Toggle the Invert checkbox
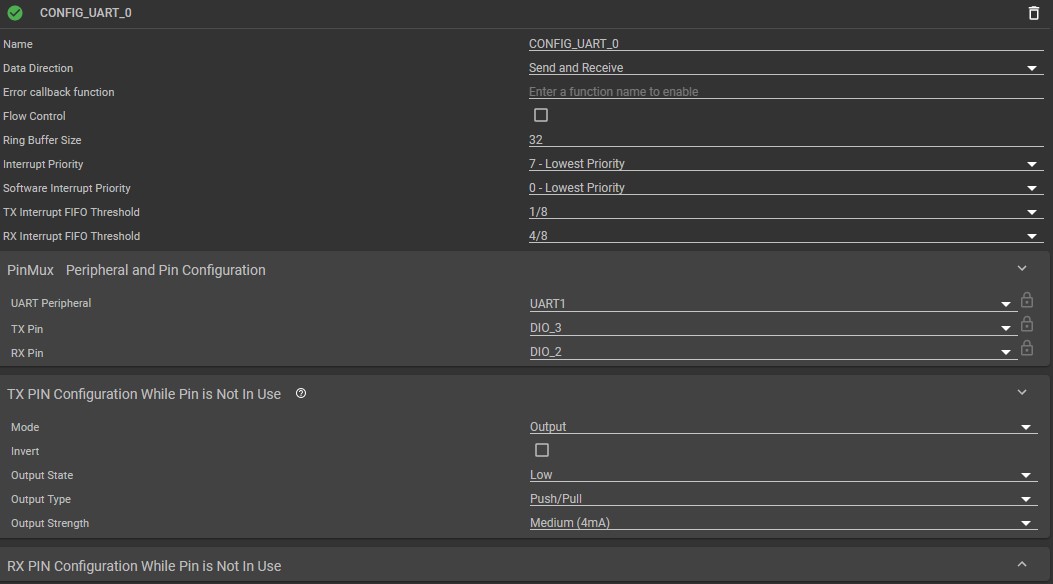 click(x=542, y=450)
